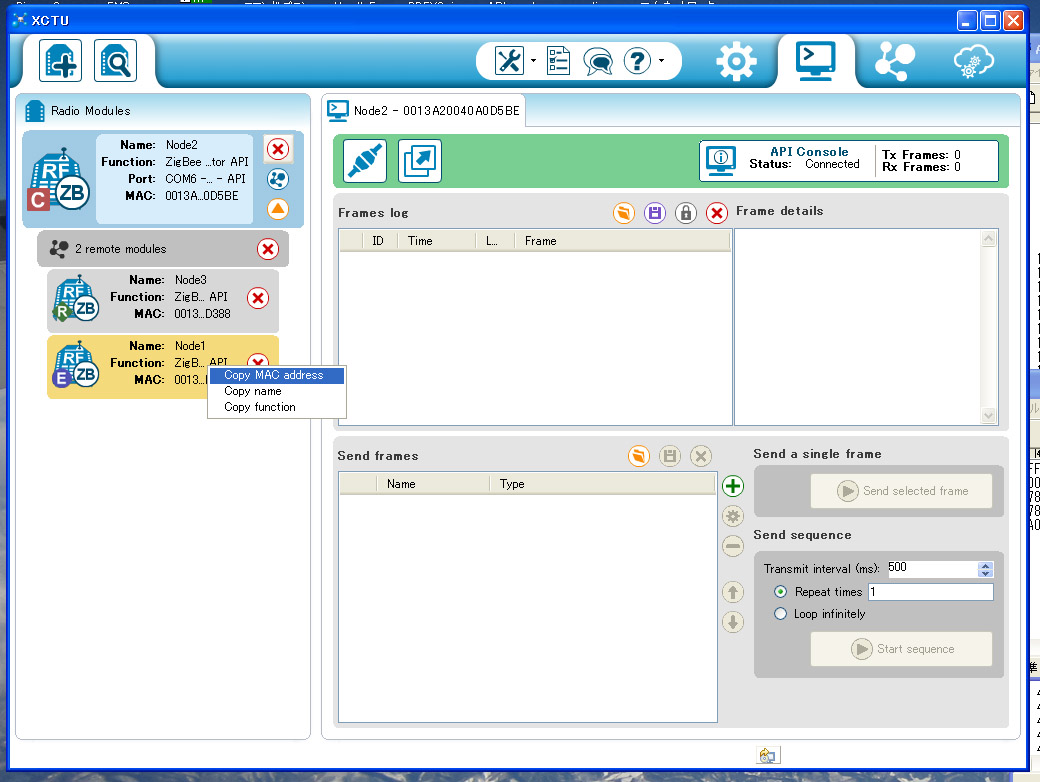This screenshot has height=782, width=1040.
Task: Expand the Tools dropdown arrow
Action: 533,61
